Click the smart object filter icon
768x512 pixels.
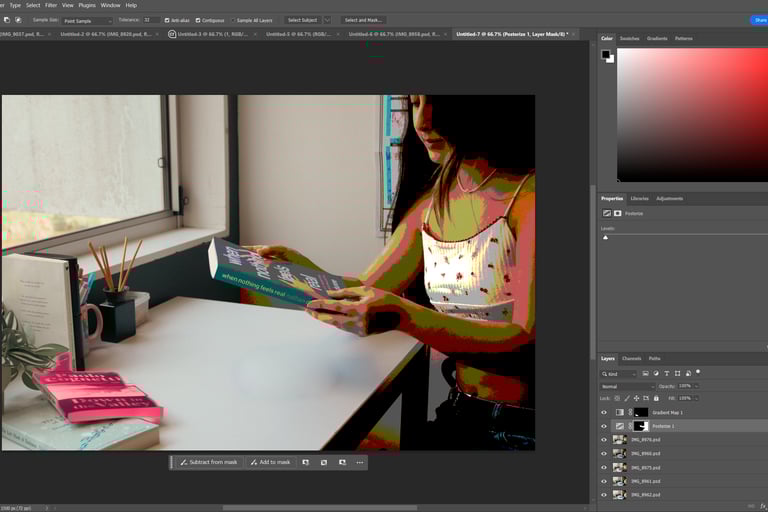coord(688,373)
